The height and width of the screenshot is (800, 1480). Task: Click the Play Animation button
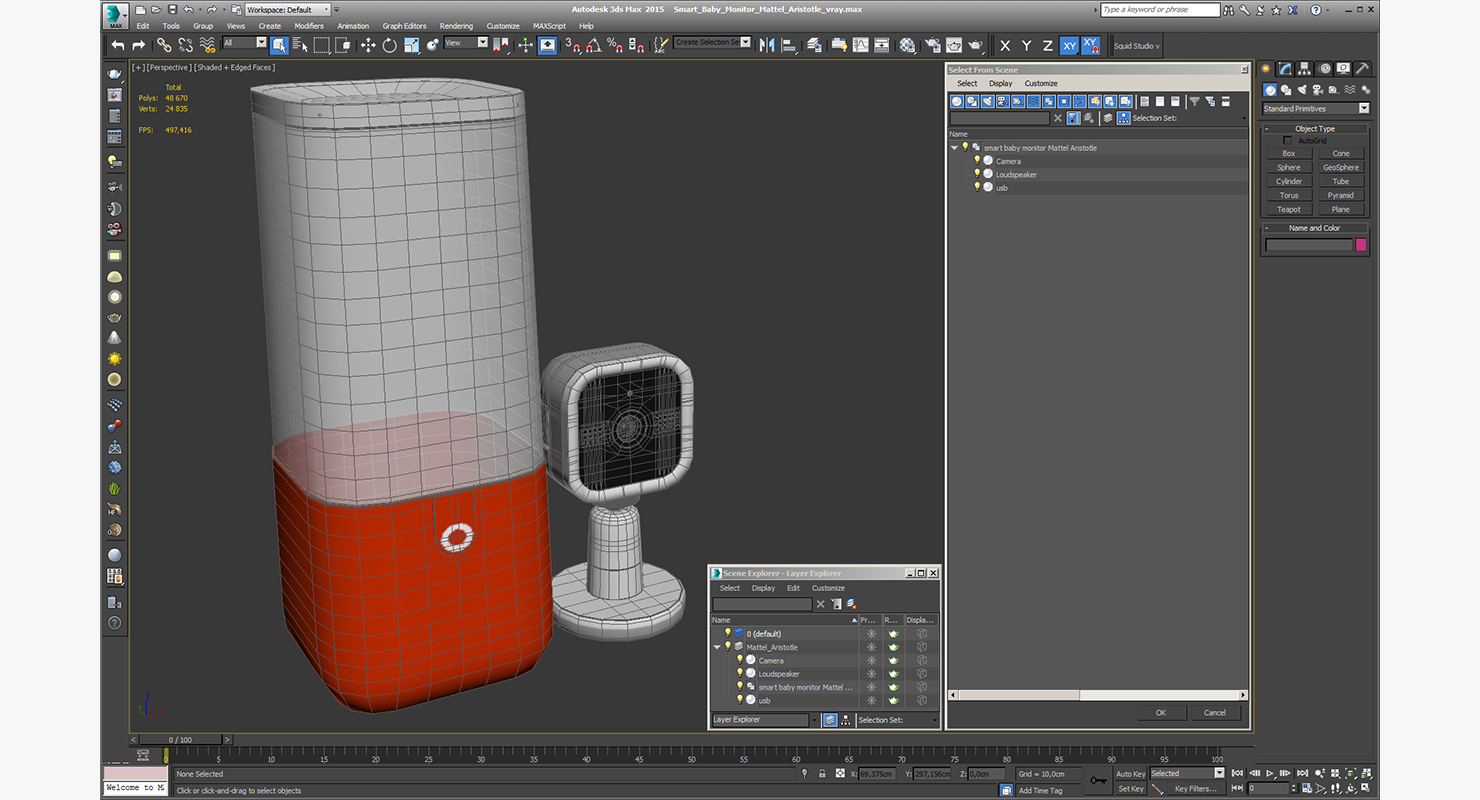coord(1270,773)
